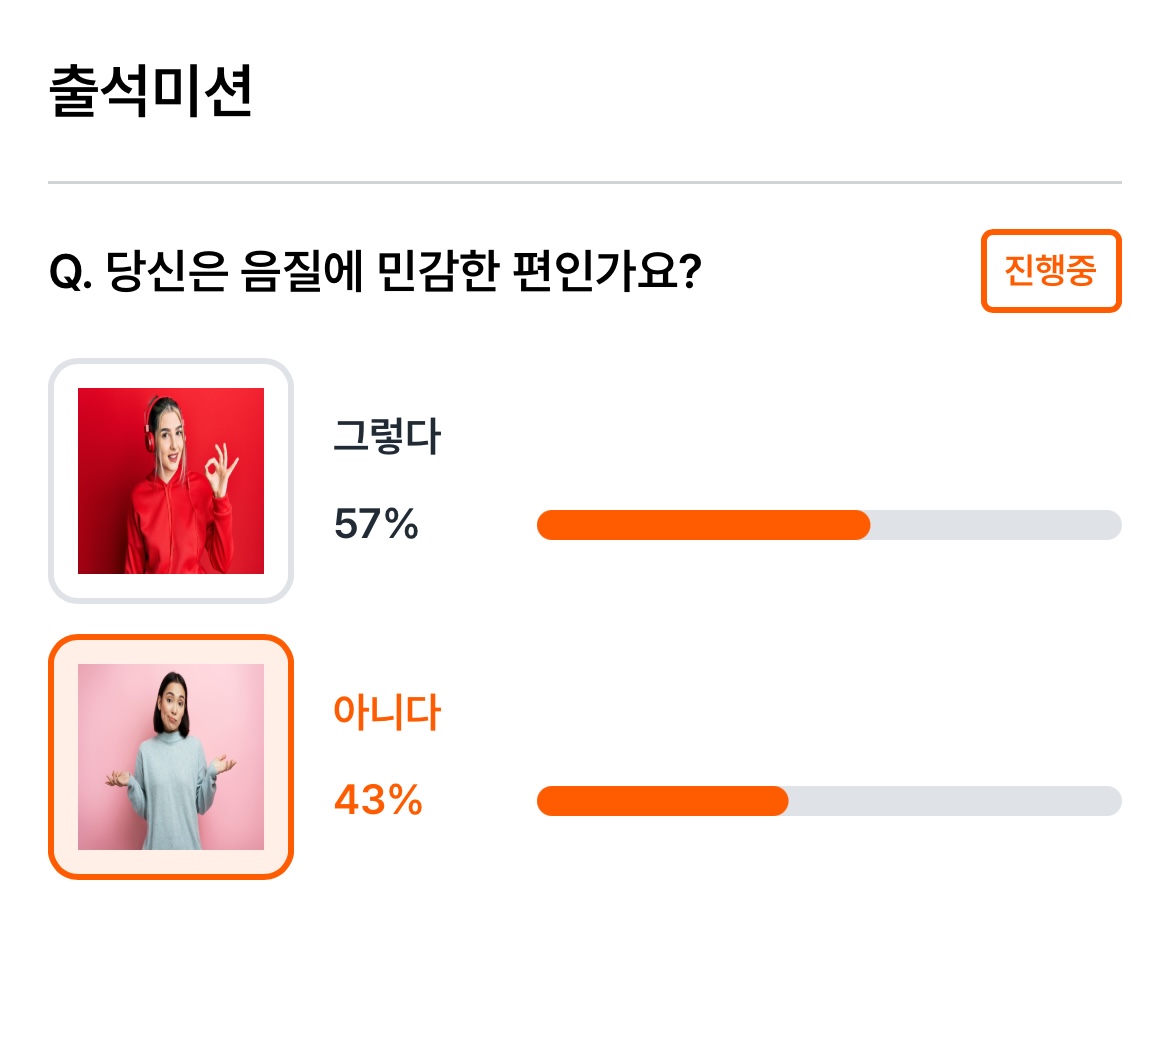Click the 아니다 answer label
The image size is (1170, 1039).
(x=387, y=711)
